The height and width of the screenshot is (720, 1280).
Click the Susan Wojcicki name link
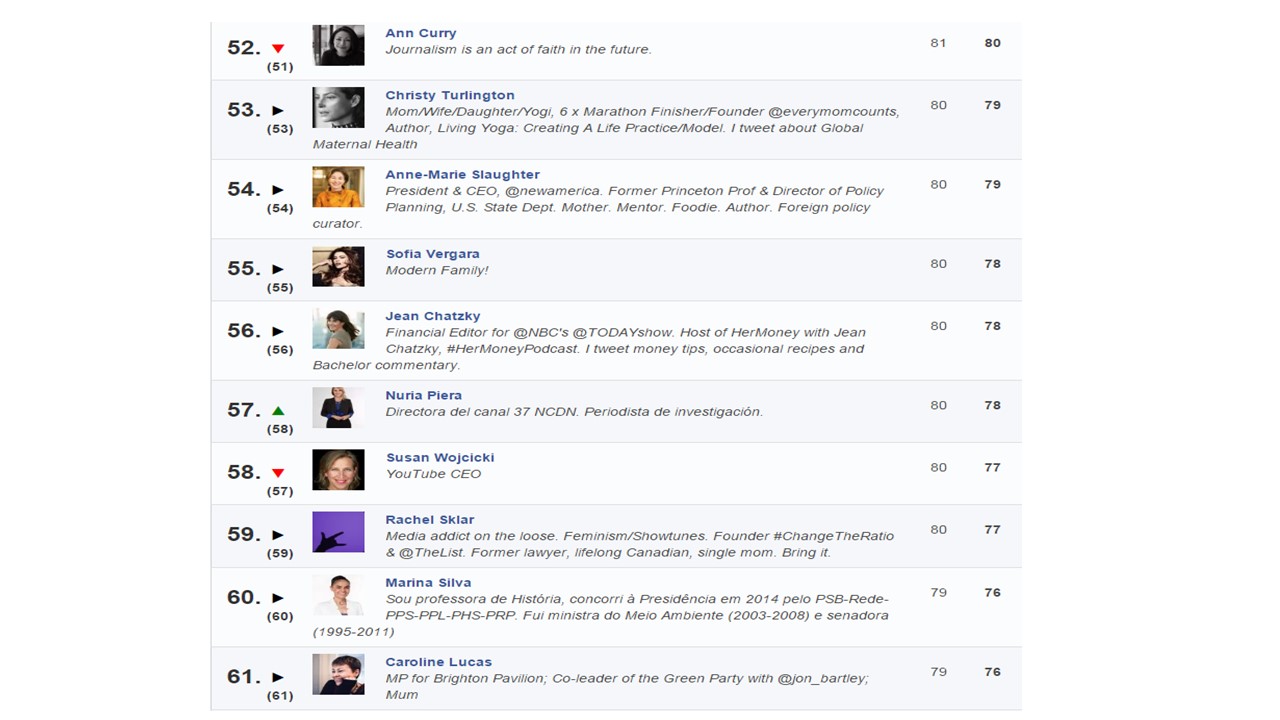[x=440, y=457]
